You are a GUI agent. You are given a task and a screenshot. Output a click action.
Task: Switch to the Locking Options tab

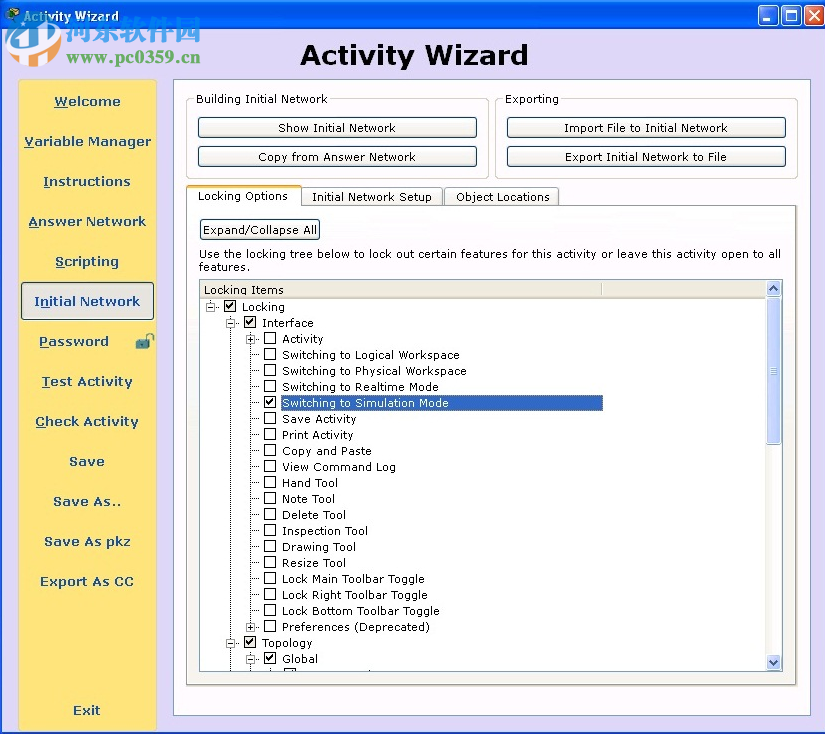[x=243, y=196]
